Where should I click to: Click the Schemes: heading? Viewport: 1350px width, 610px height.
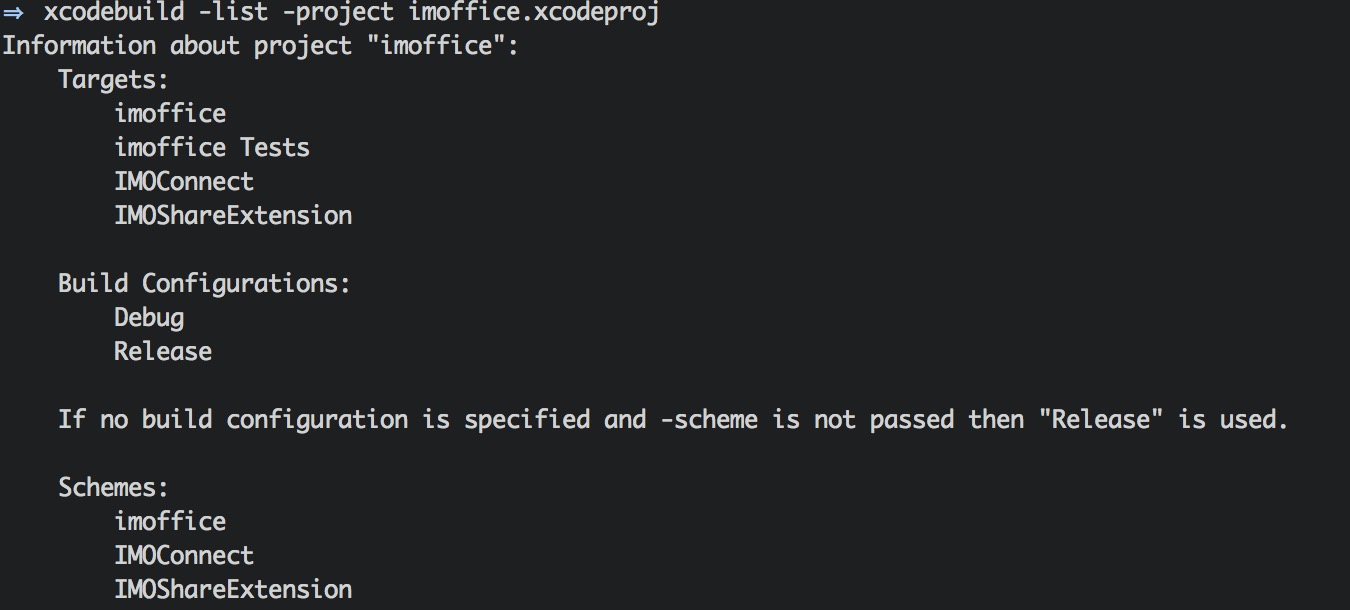coord(114,487)
